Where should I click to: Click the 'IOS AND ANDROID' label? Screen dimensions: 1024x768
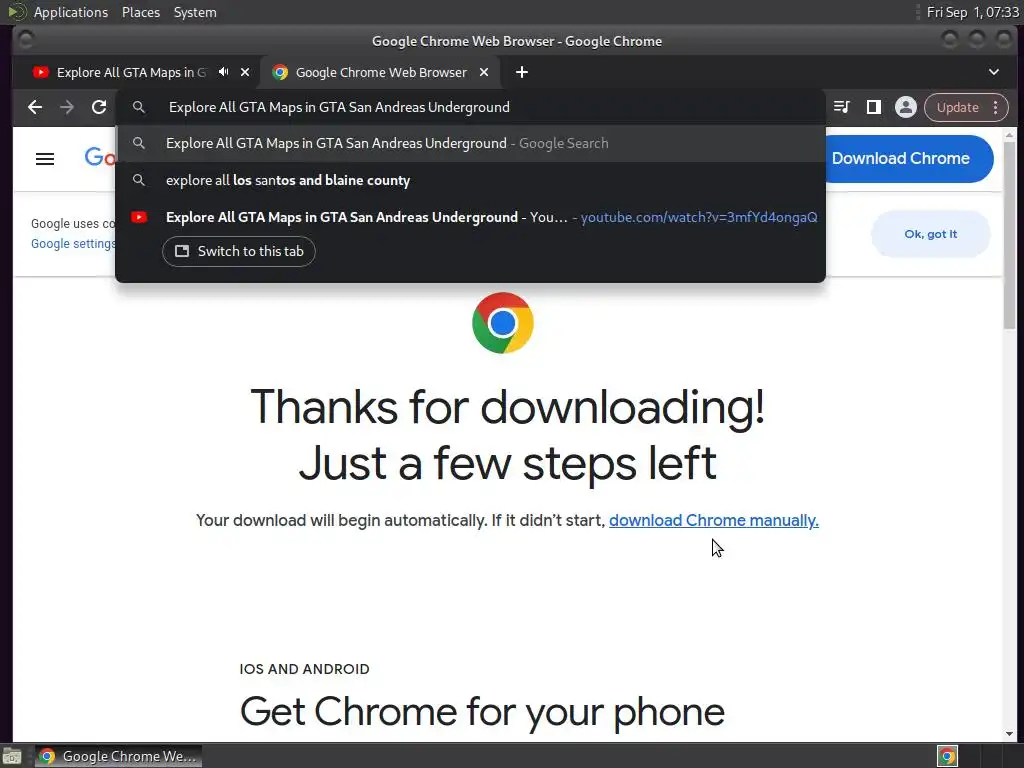coord(304,669)
